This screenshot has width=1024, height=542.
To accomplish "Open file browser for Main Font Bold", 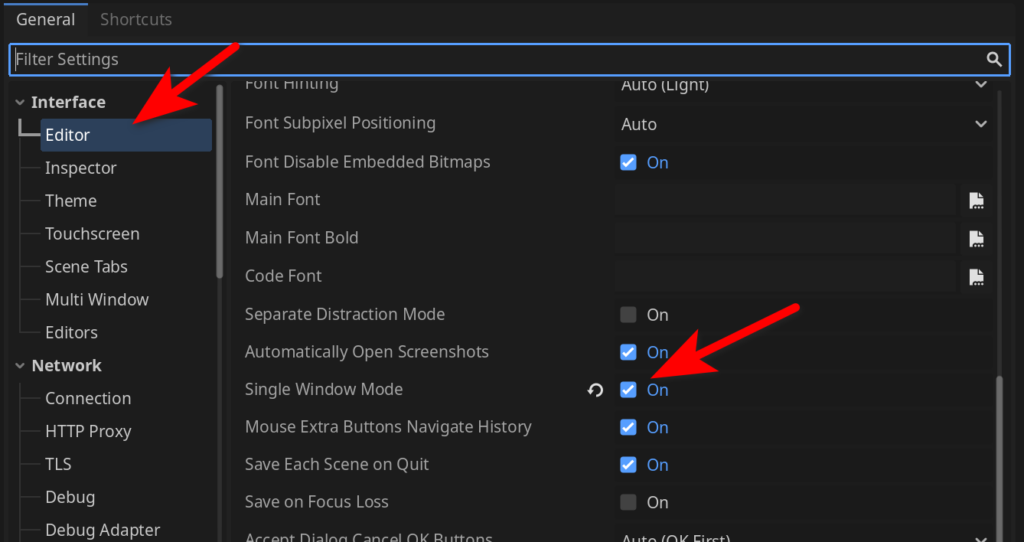I will pyautogui.click(x=976, y=238).
